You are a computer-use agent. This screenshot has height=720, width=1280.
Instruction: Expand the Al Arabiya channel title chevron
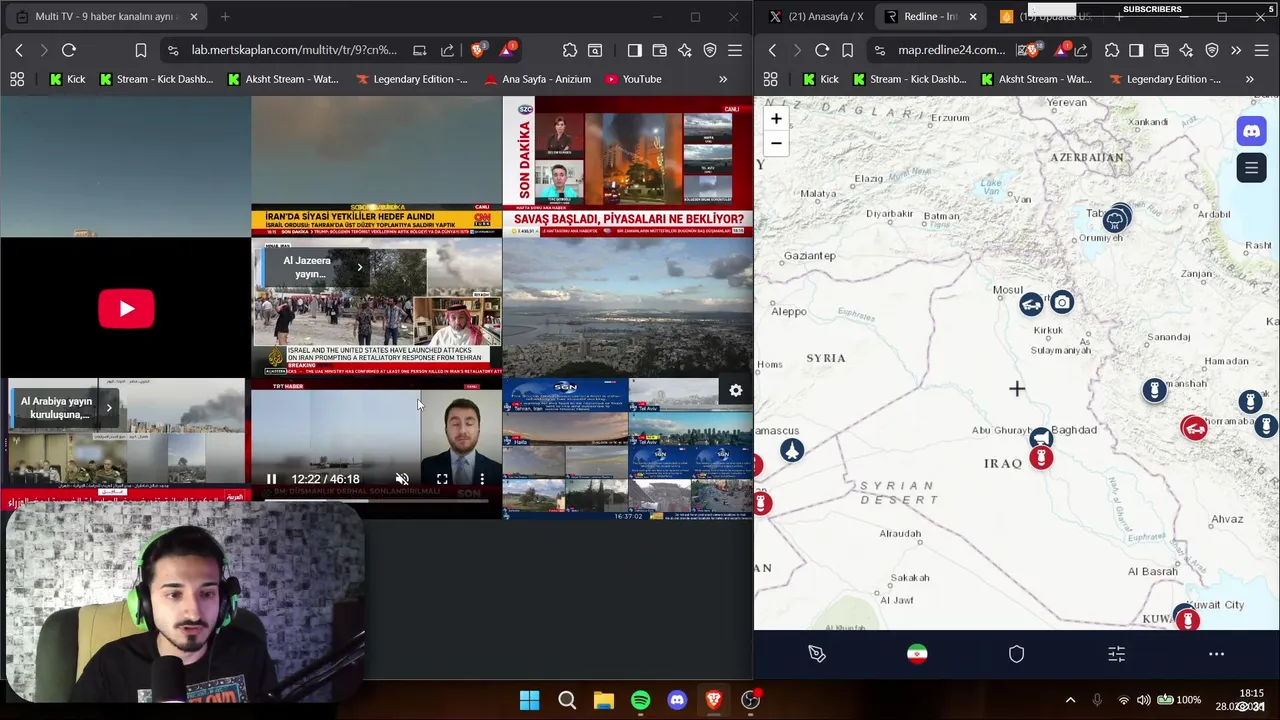point(109,407)
